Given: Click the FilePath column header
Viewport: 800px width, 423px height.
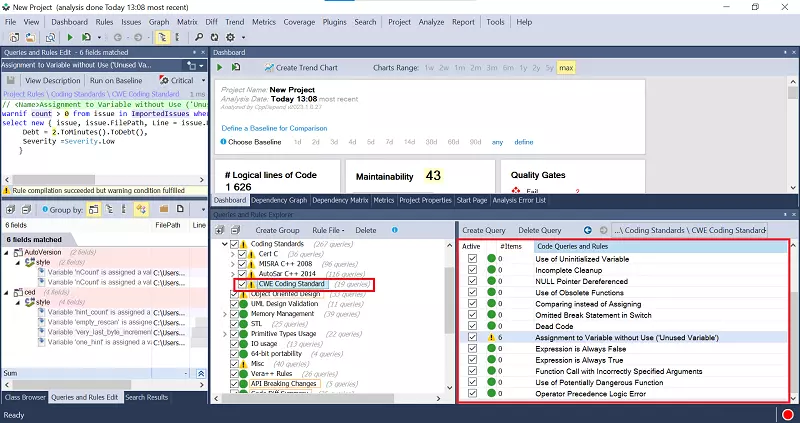Looking at the screenshot, I should tap(168, 225).
